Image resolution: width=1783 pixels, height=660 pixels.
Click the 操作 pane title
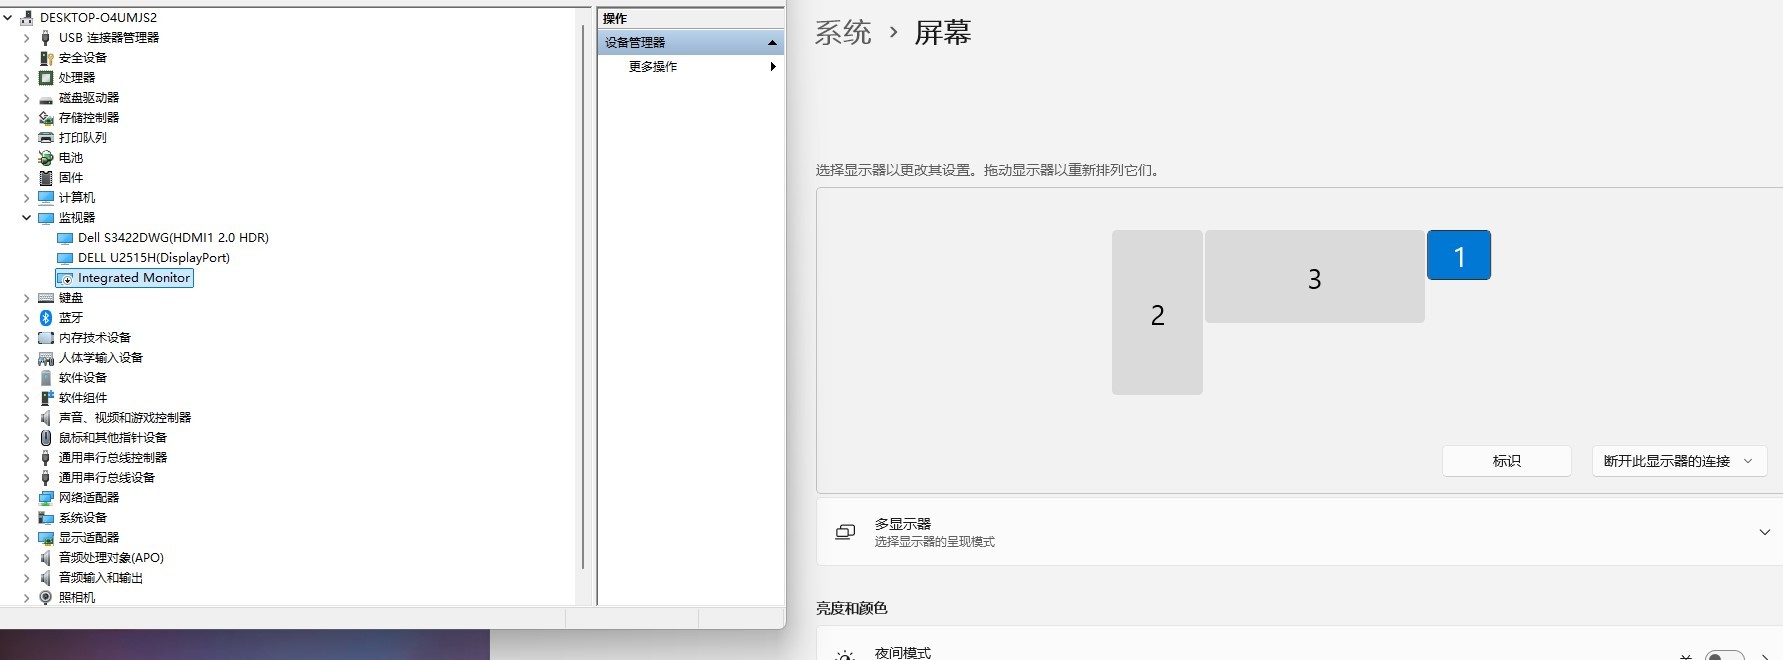tap(615, 18)
